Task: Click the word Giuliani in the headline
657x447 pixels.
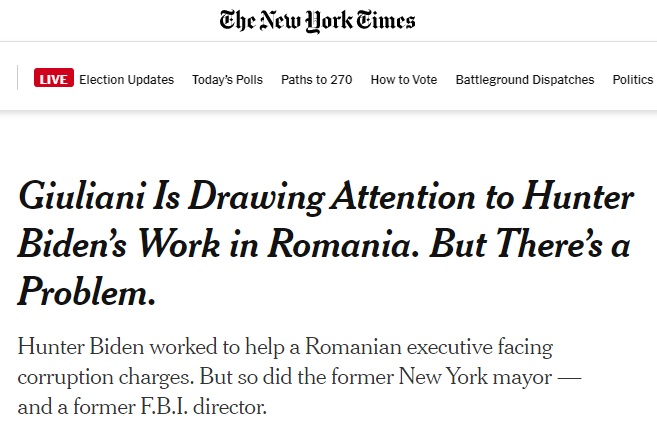Action: [83, 195]
